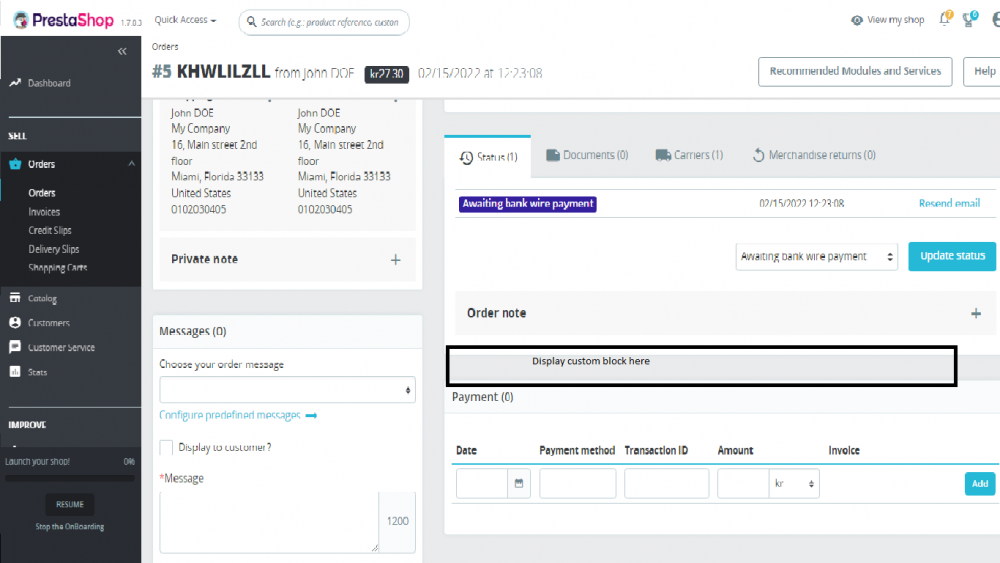
Task: Open the Quick Access dropdown
Action: click(x=185, y=20)
